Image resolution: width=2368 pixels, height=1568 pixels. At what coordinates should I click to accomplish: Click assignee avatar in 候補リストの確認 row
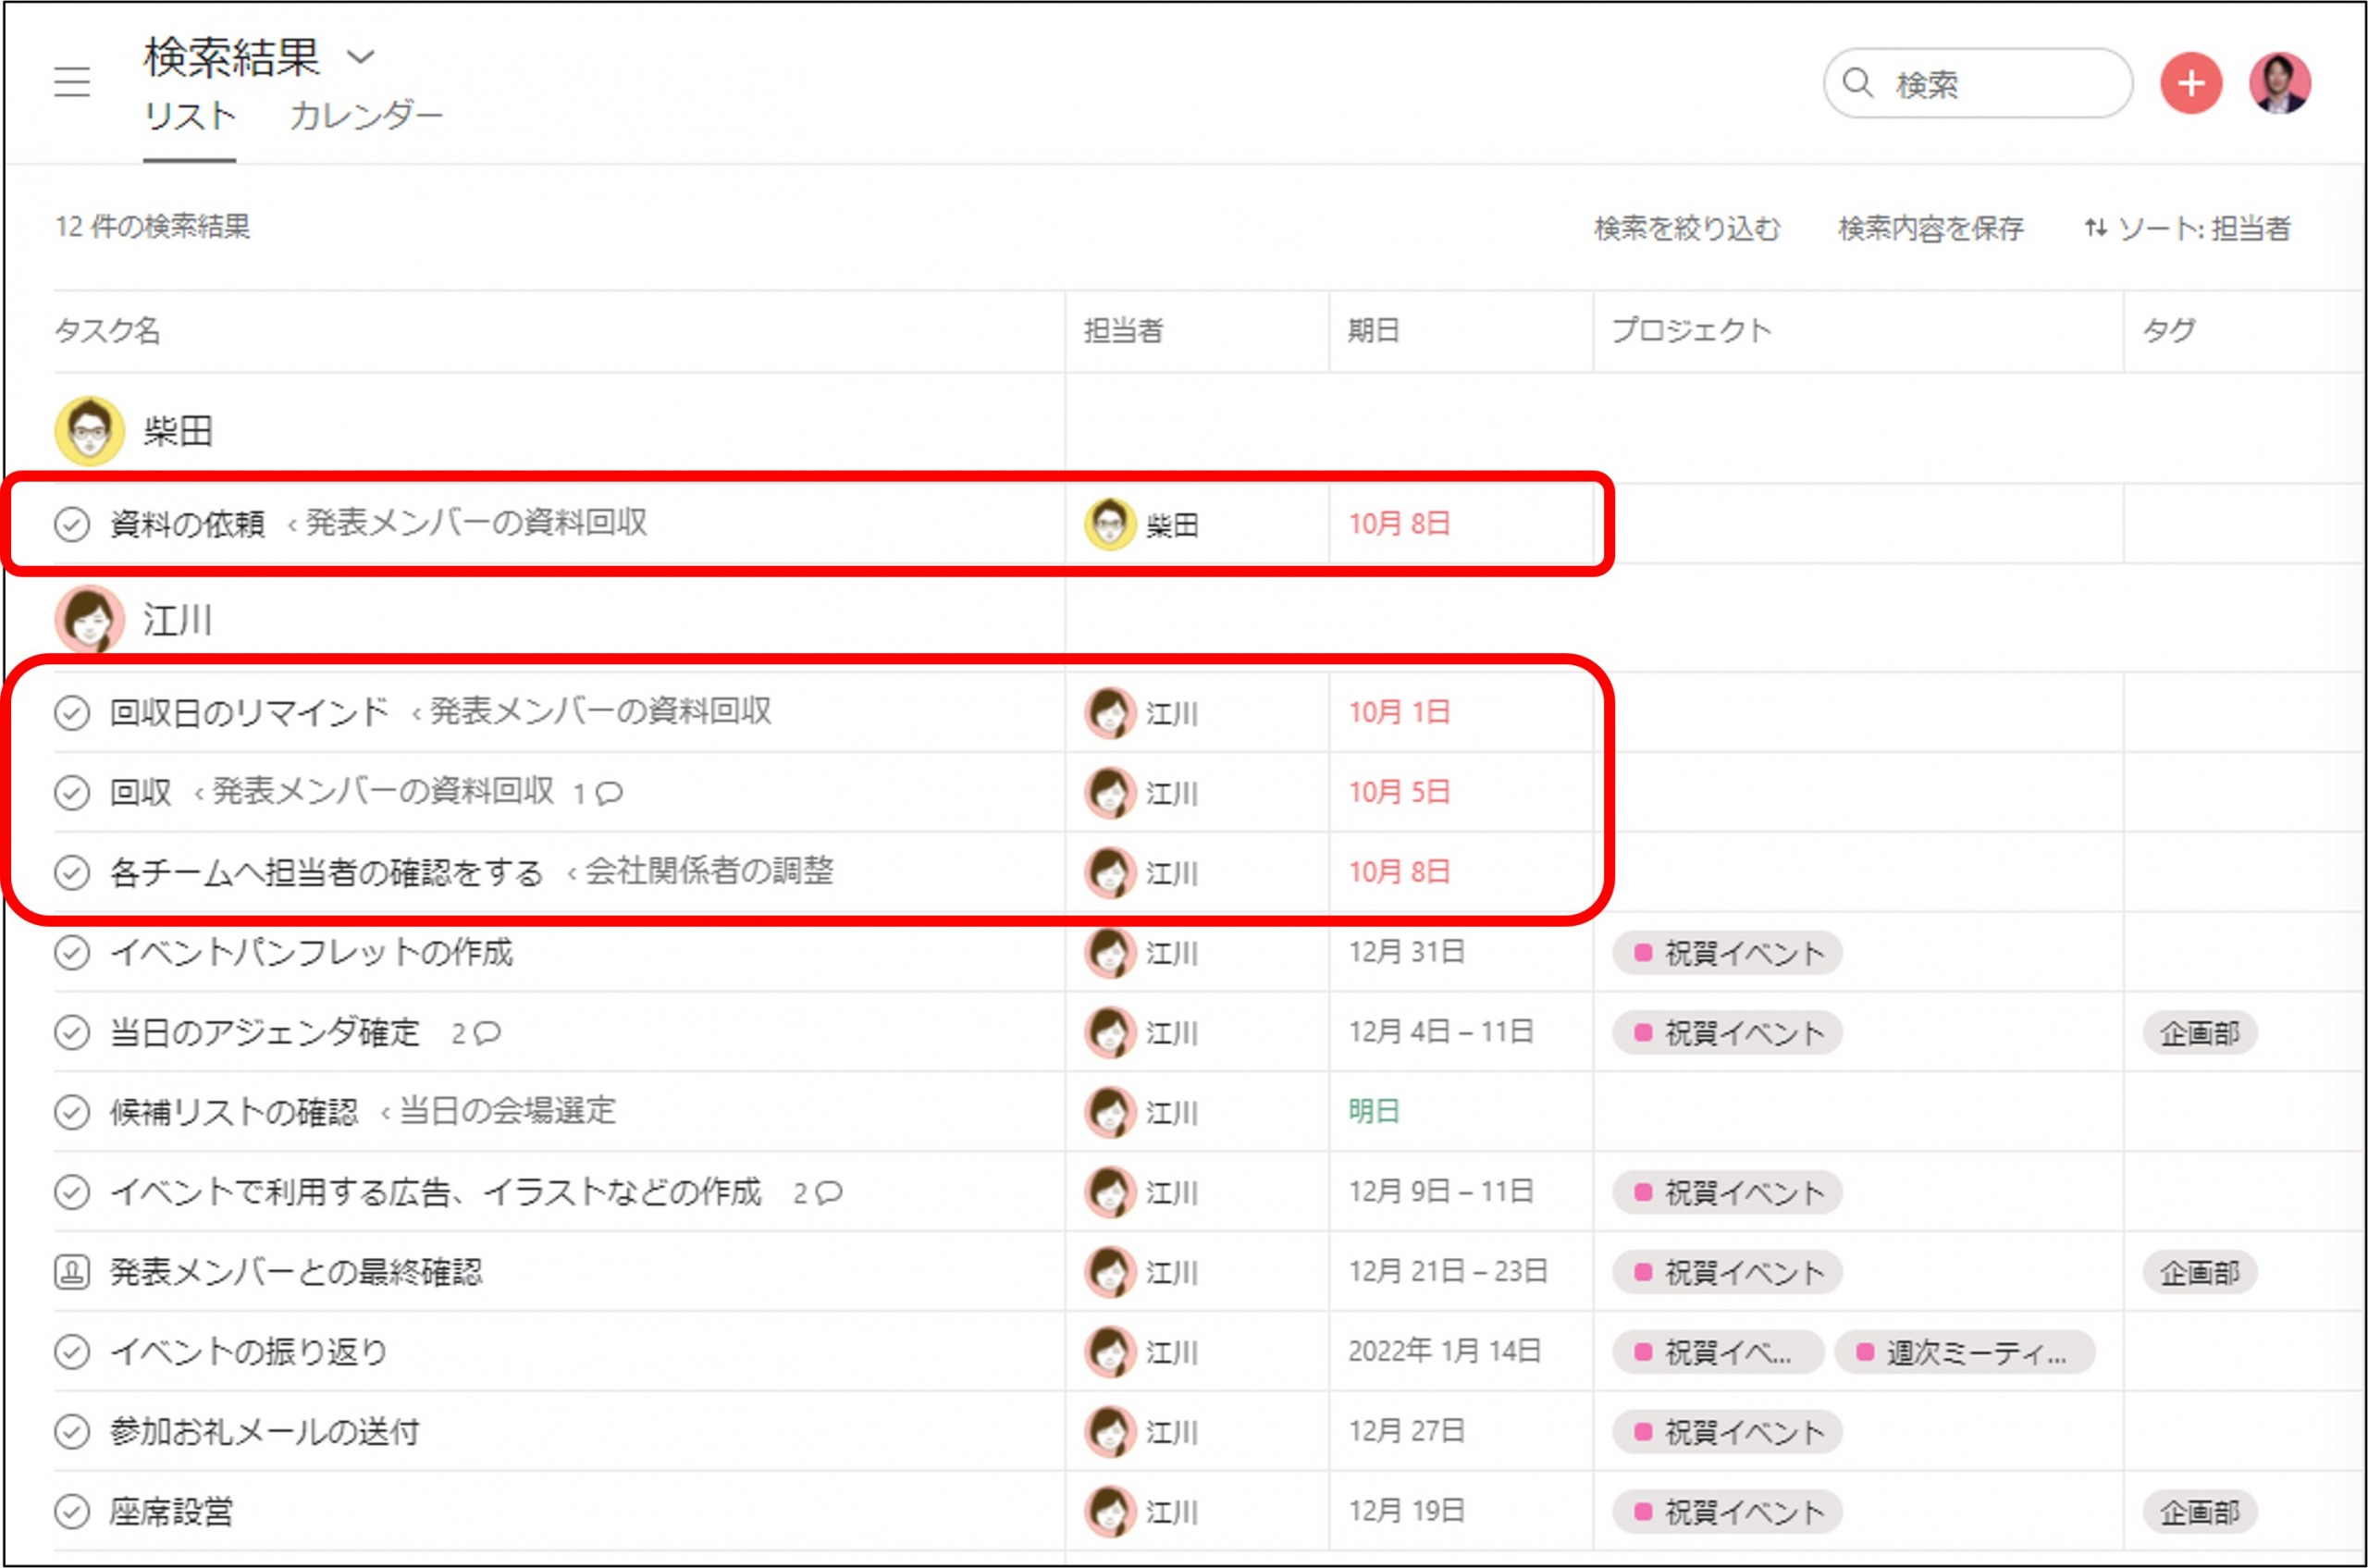[1110, 1111]
